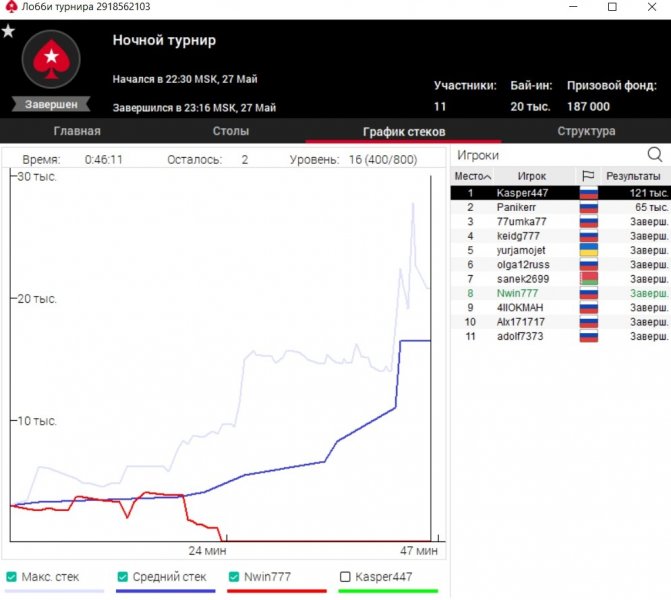671x600 pixels.
Task: Click Kasper447's Russian flag icon
Action: pos(588,192)
